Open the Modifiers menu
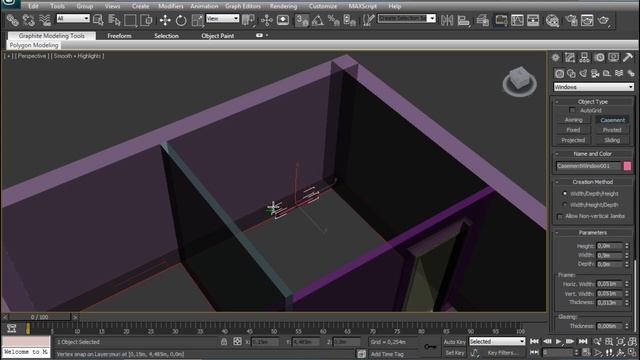This screenshot has height=360, width=640. coord(171,6)
